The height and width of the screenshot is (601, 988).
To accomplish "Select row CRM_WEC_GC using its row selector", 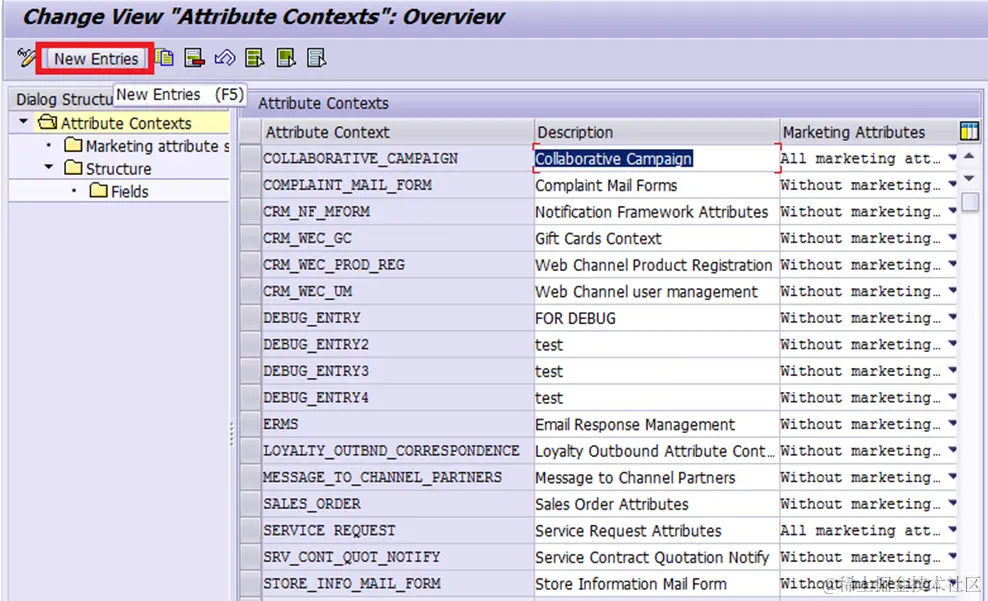I will [x=251, y=238].
